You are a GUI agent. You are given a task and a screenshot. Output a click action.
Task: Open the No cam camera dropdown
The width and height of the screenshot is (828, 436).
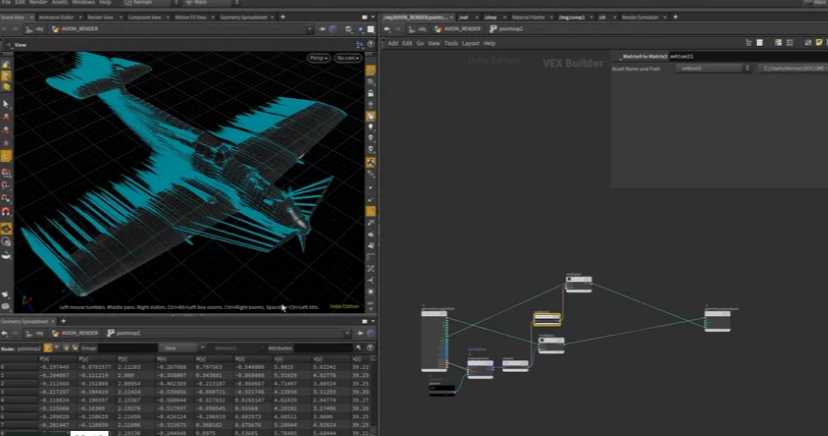click(x=347, y=59)
